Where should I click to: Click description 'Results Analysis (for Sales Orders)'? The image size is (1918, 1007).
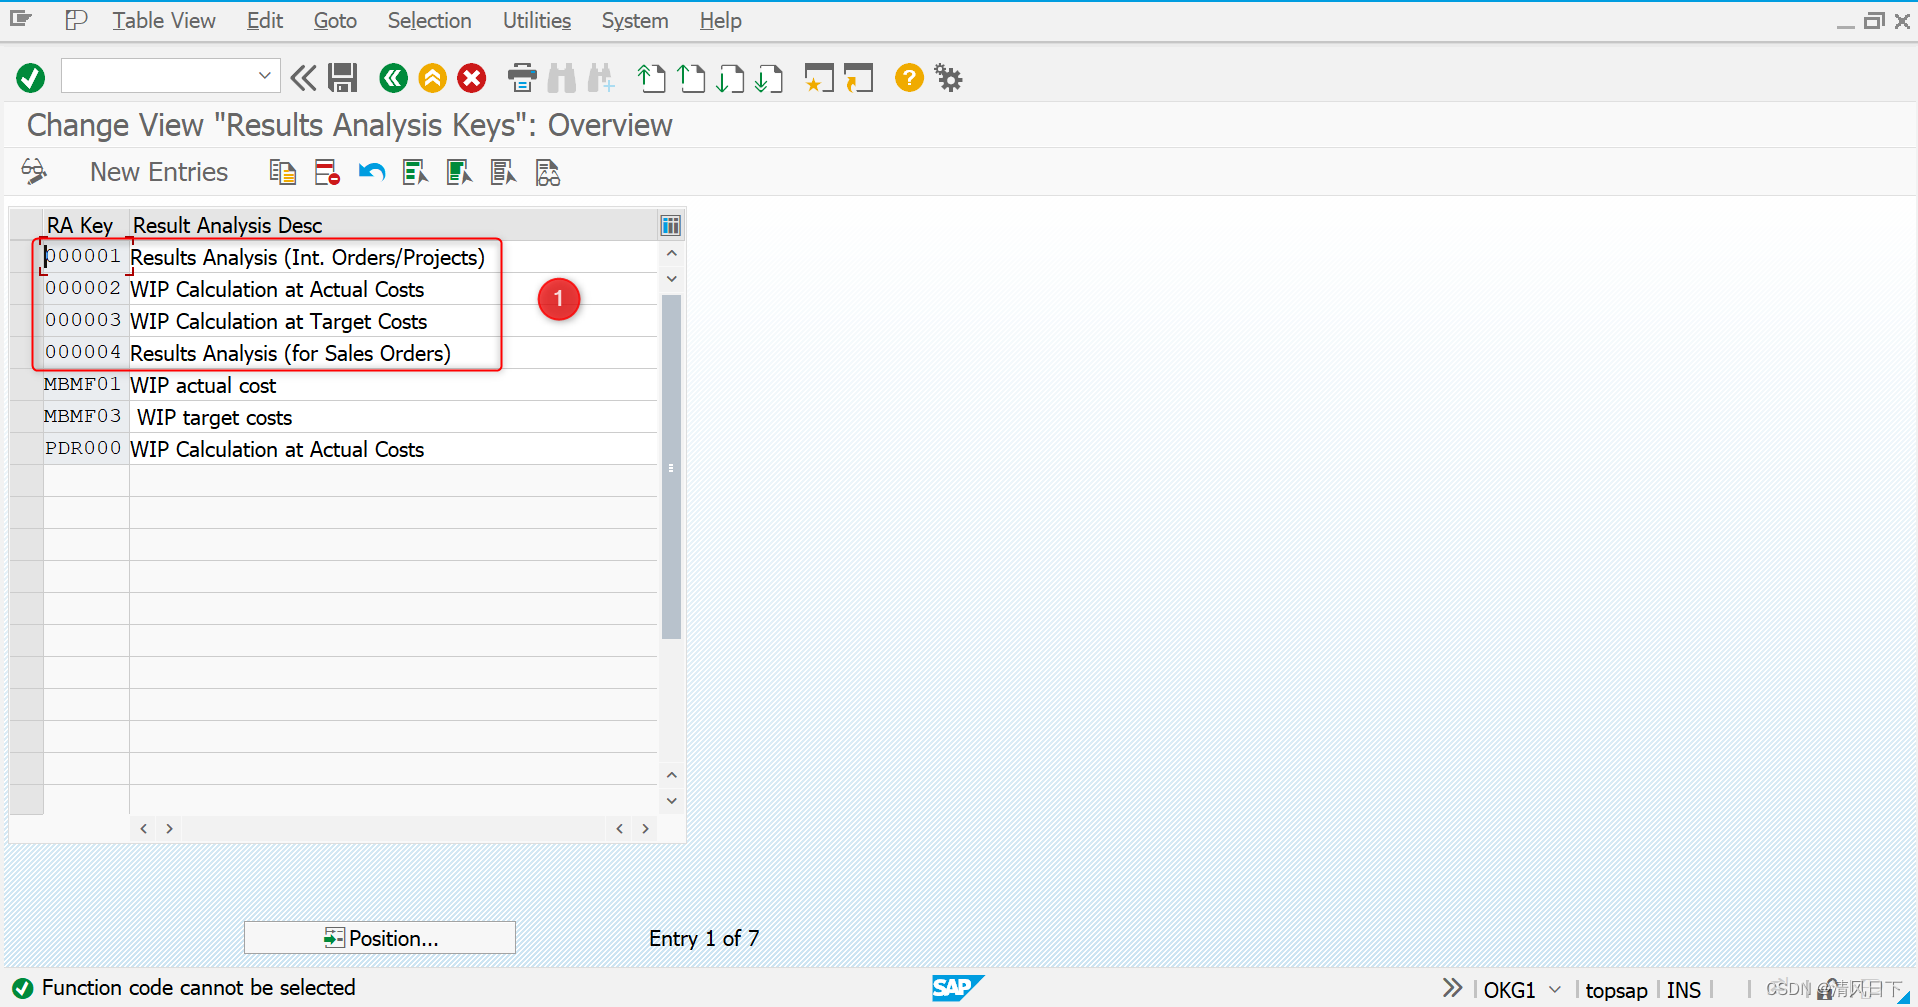[291, 353]
